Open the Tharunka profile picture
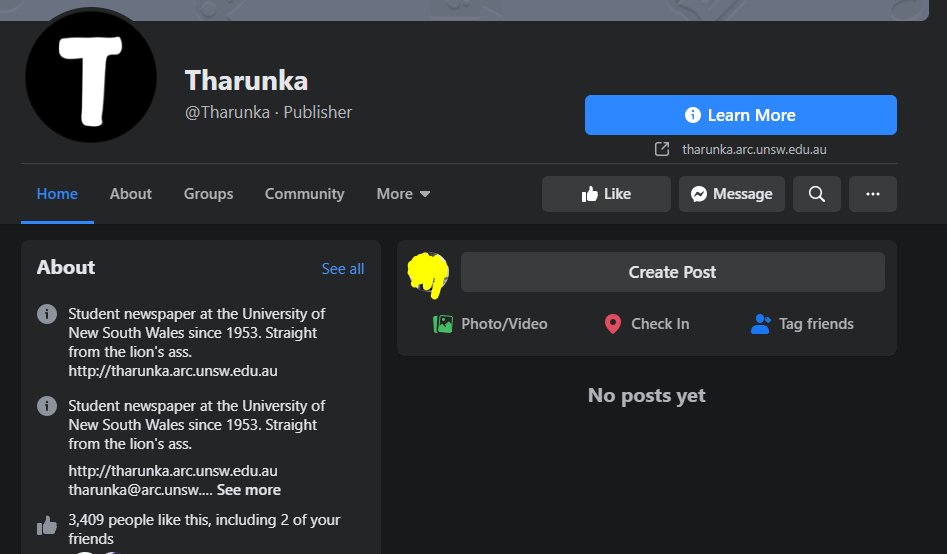 [91, 77]
